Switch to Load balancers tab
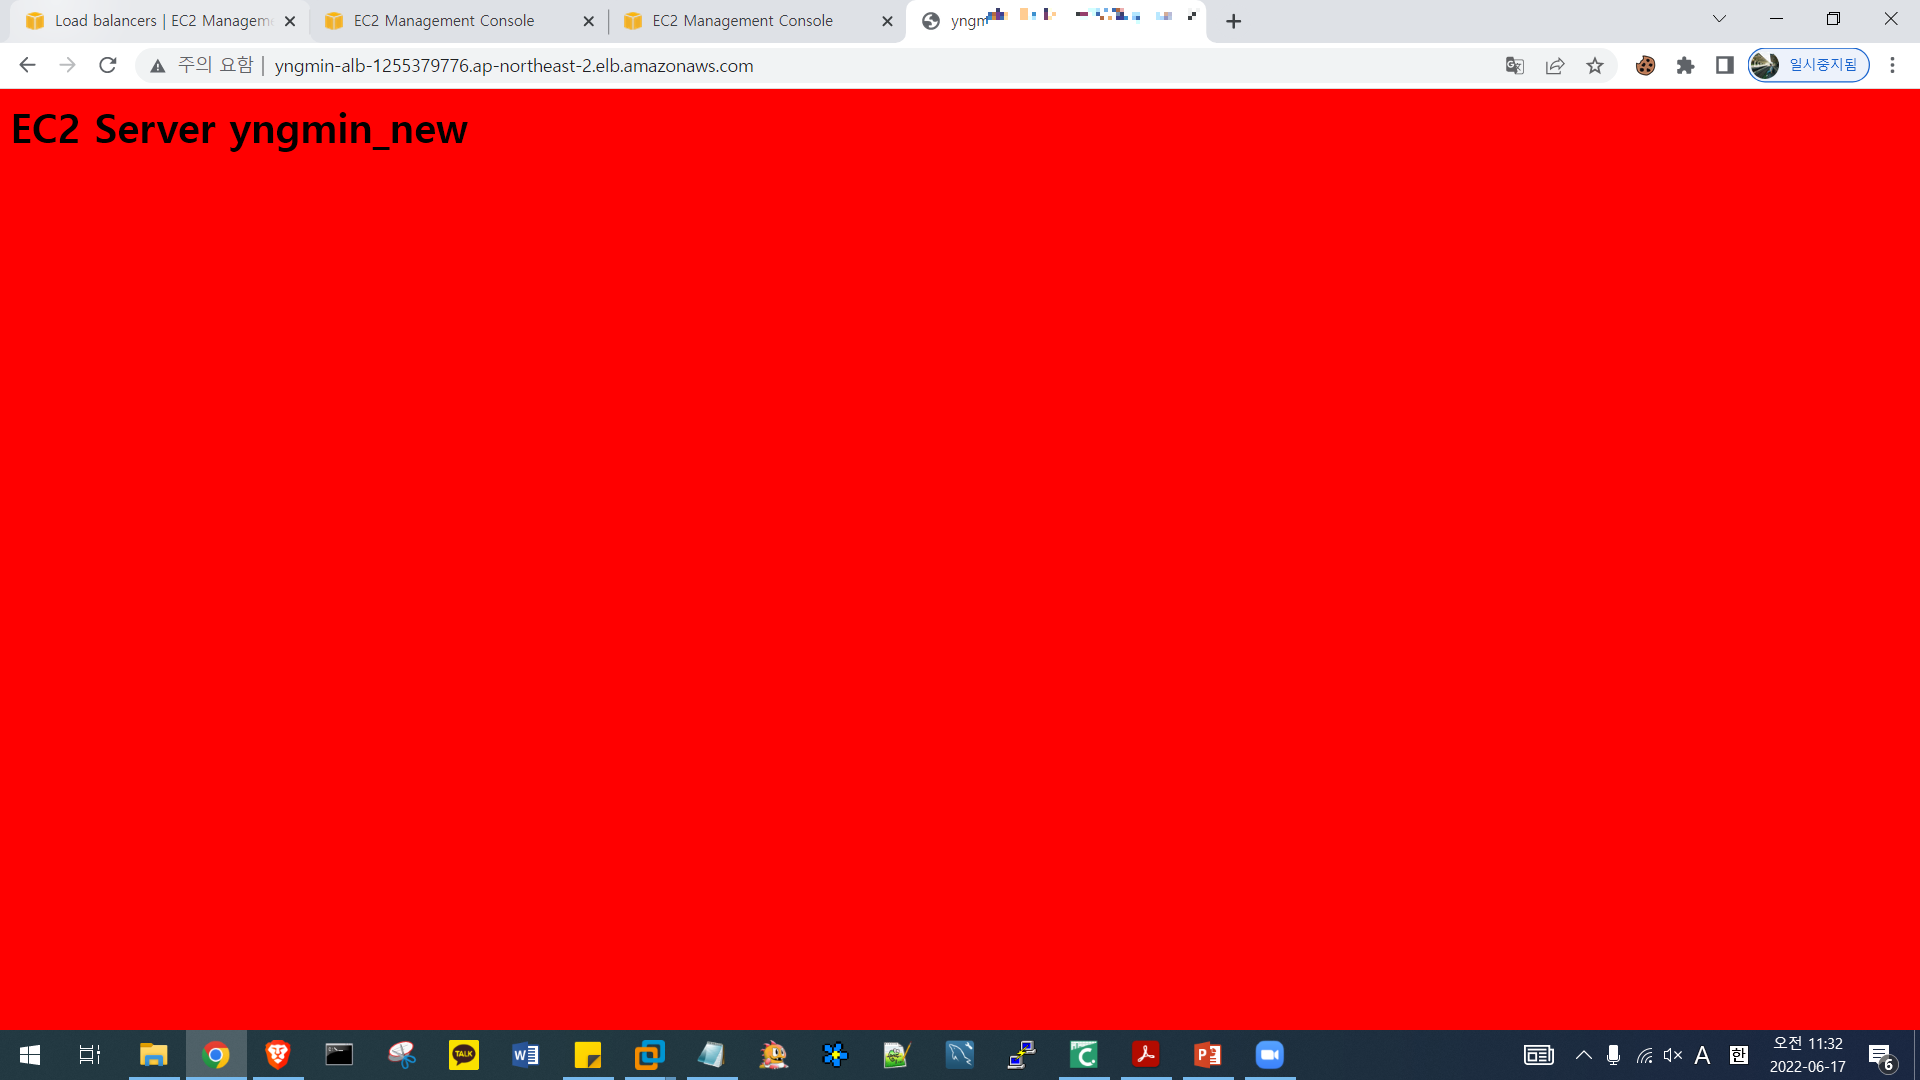Image resolution: width=1920 pixels, height=1080 pixels. [150, 21]
